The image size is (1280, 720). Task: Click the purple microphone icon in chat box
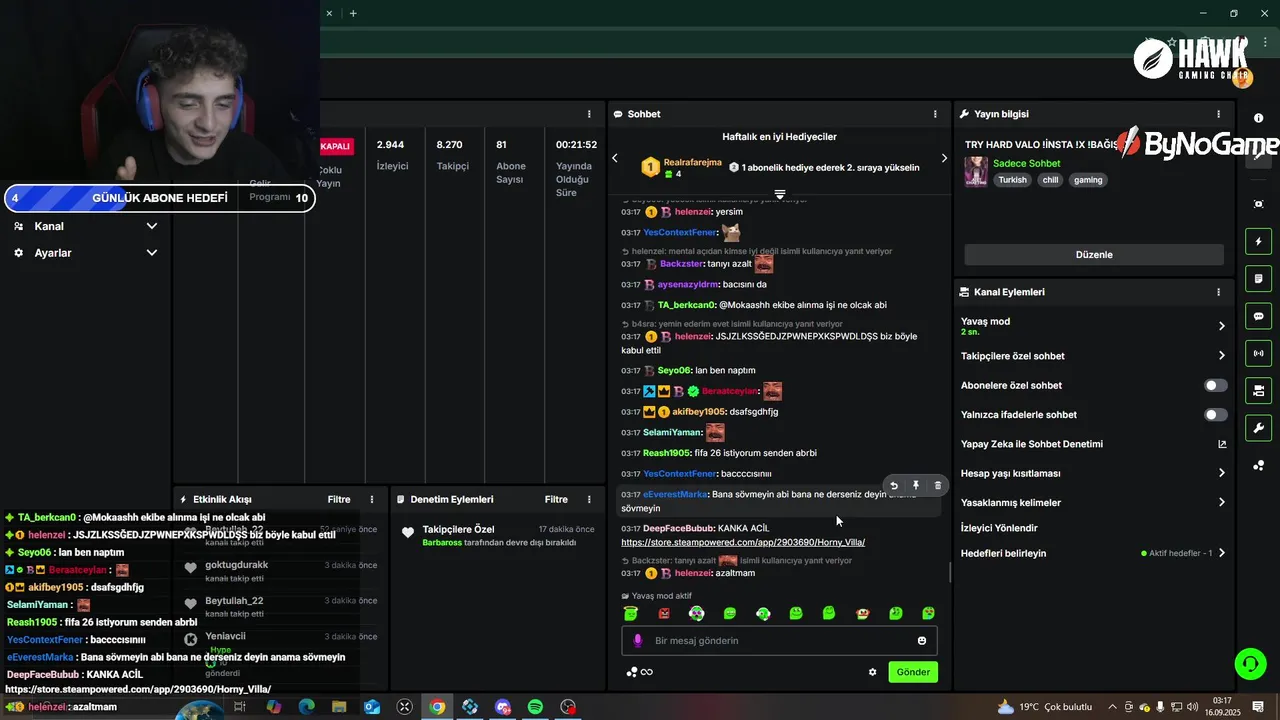coord(638,640)
